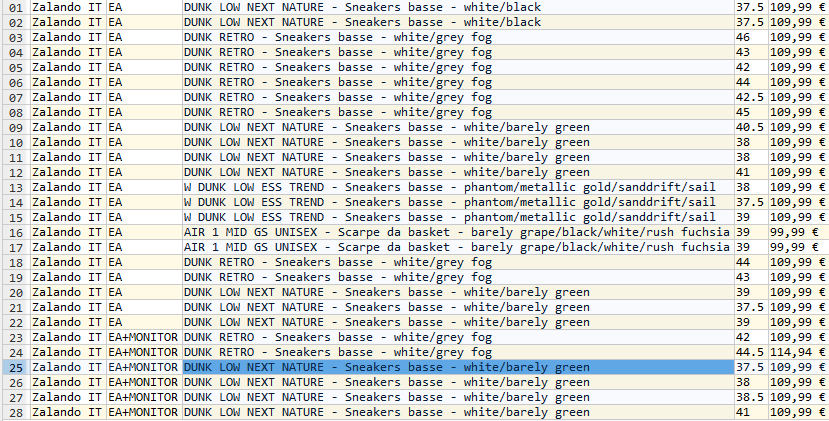This screenshot has height=421, width=829.
Task: Click the EA+MONITOR cell in row 28
Action: [144, 412]
